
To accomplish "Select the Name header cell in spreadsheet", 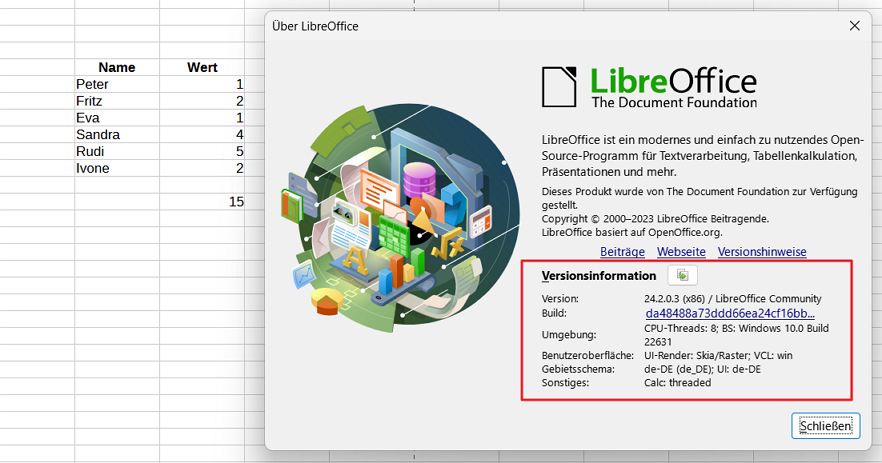I will (117, 67).
